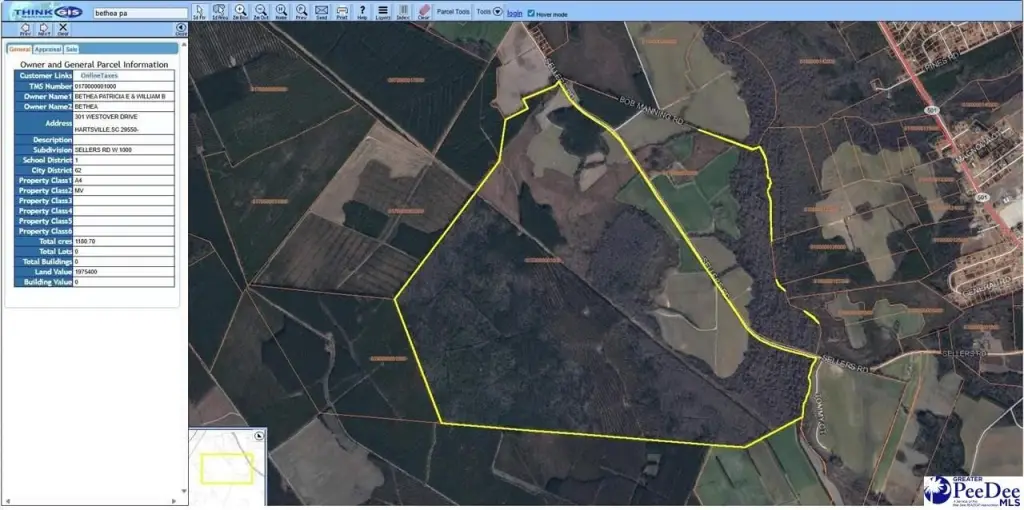The image size is (1024, 510).
Task: Open the Help question mark
Action: tap(362, 12)
